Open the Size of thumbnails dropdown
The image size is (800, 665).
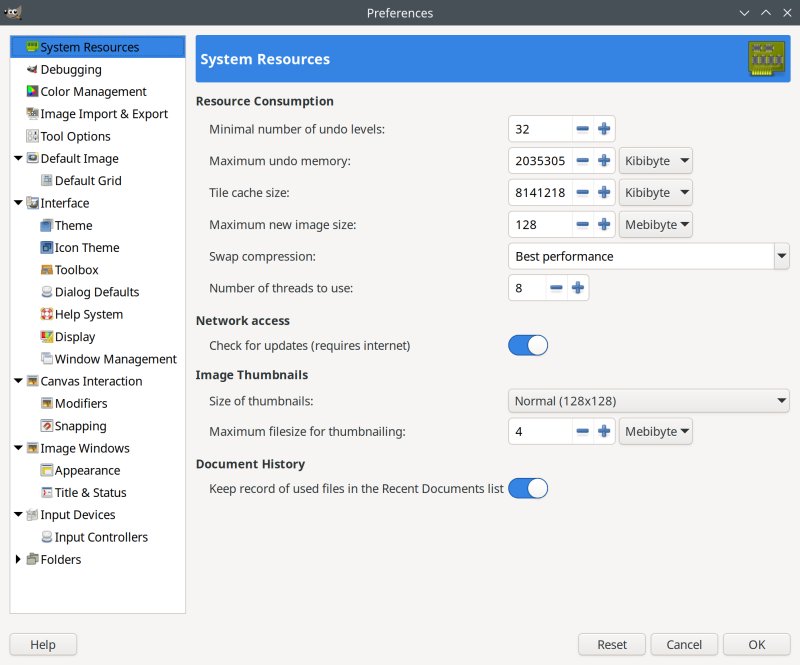coord(648,401)
